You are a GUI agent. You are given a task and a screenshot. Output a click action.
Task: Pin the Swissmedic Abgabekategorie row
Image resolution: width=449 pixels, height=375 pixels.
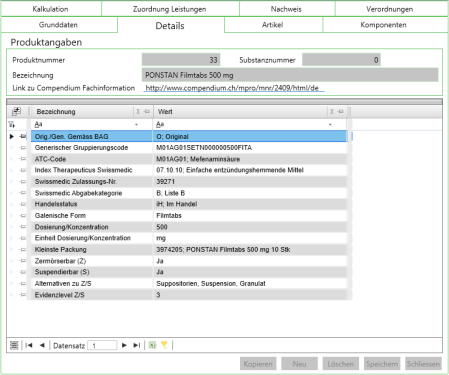tap(23, 193)
